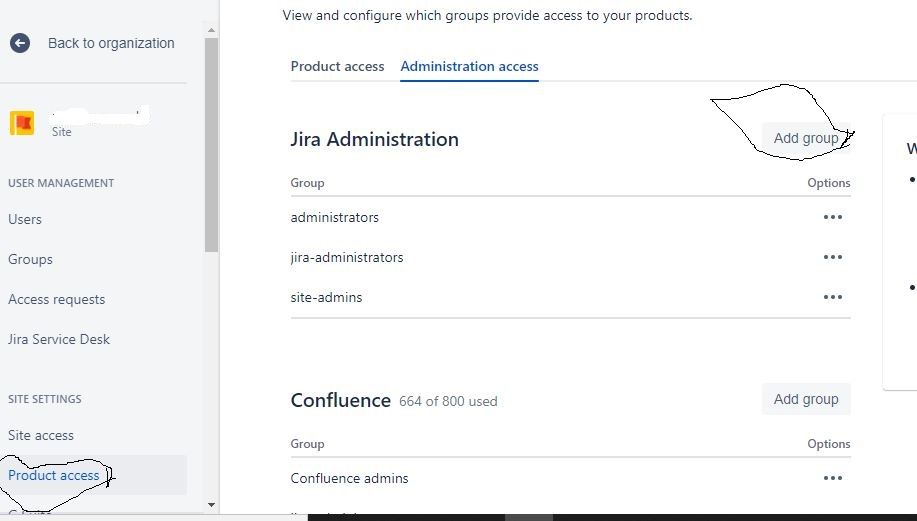Open Users in sidebar
The image size is (917, 521).
pos(25,220)
